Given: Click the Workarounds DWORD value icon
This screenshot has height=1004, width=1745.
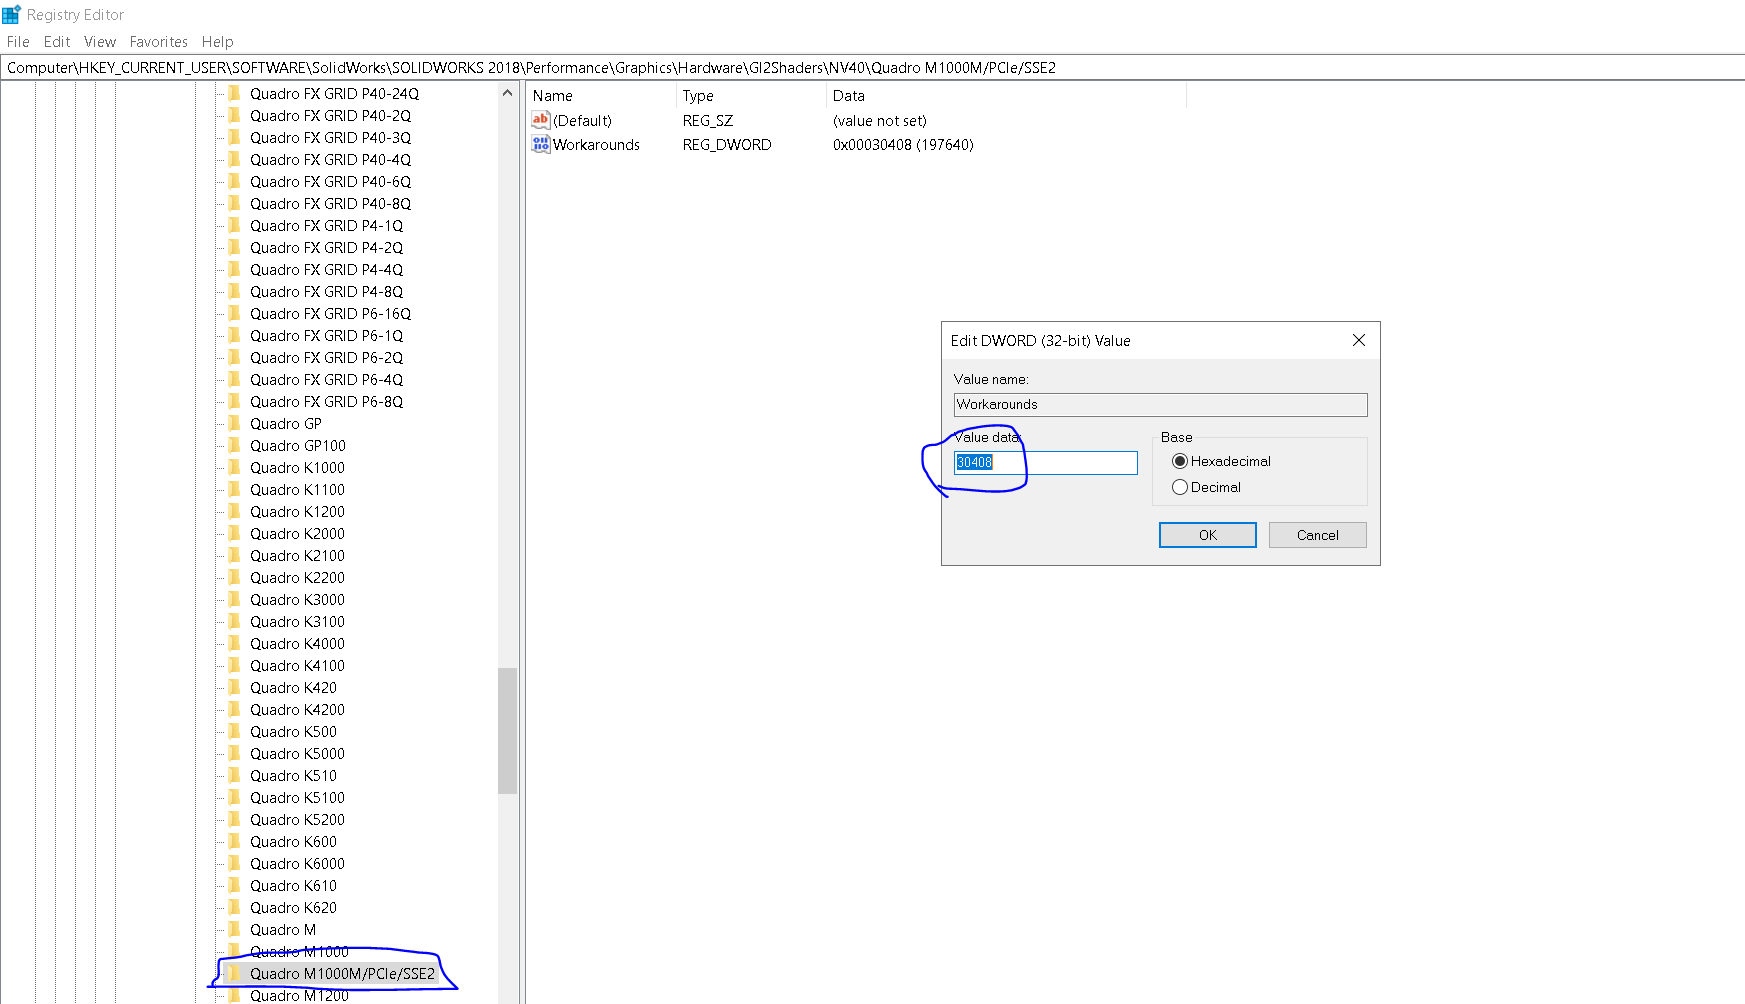Looking at the screenshot, I should tap(541, 145).
